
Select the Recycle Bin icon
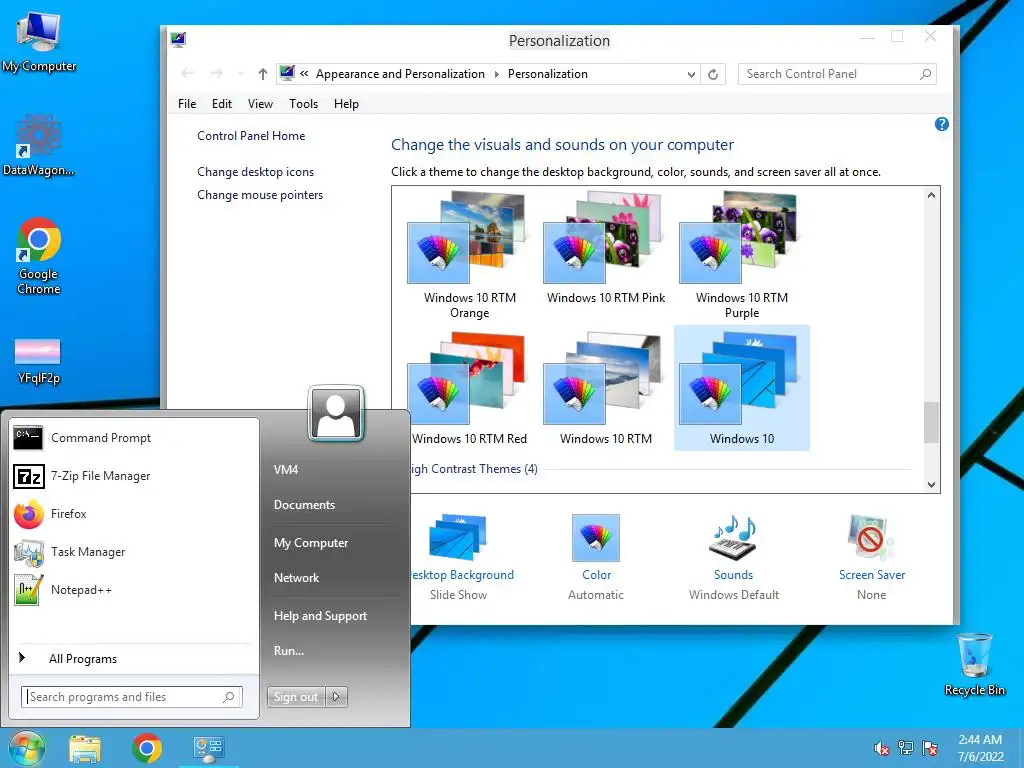click(x=974, y=664)
